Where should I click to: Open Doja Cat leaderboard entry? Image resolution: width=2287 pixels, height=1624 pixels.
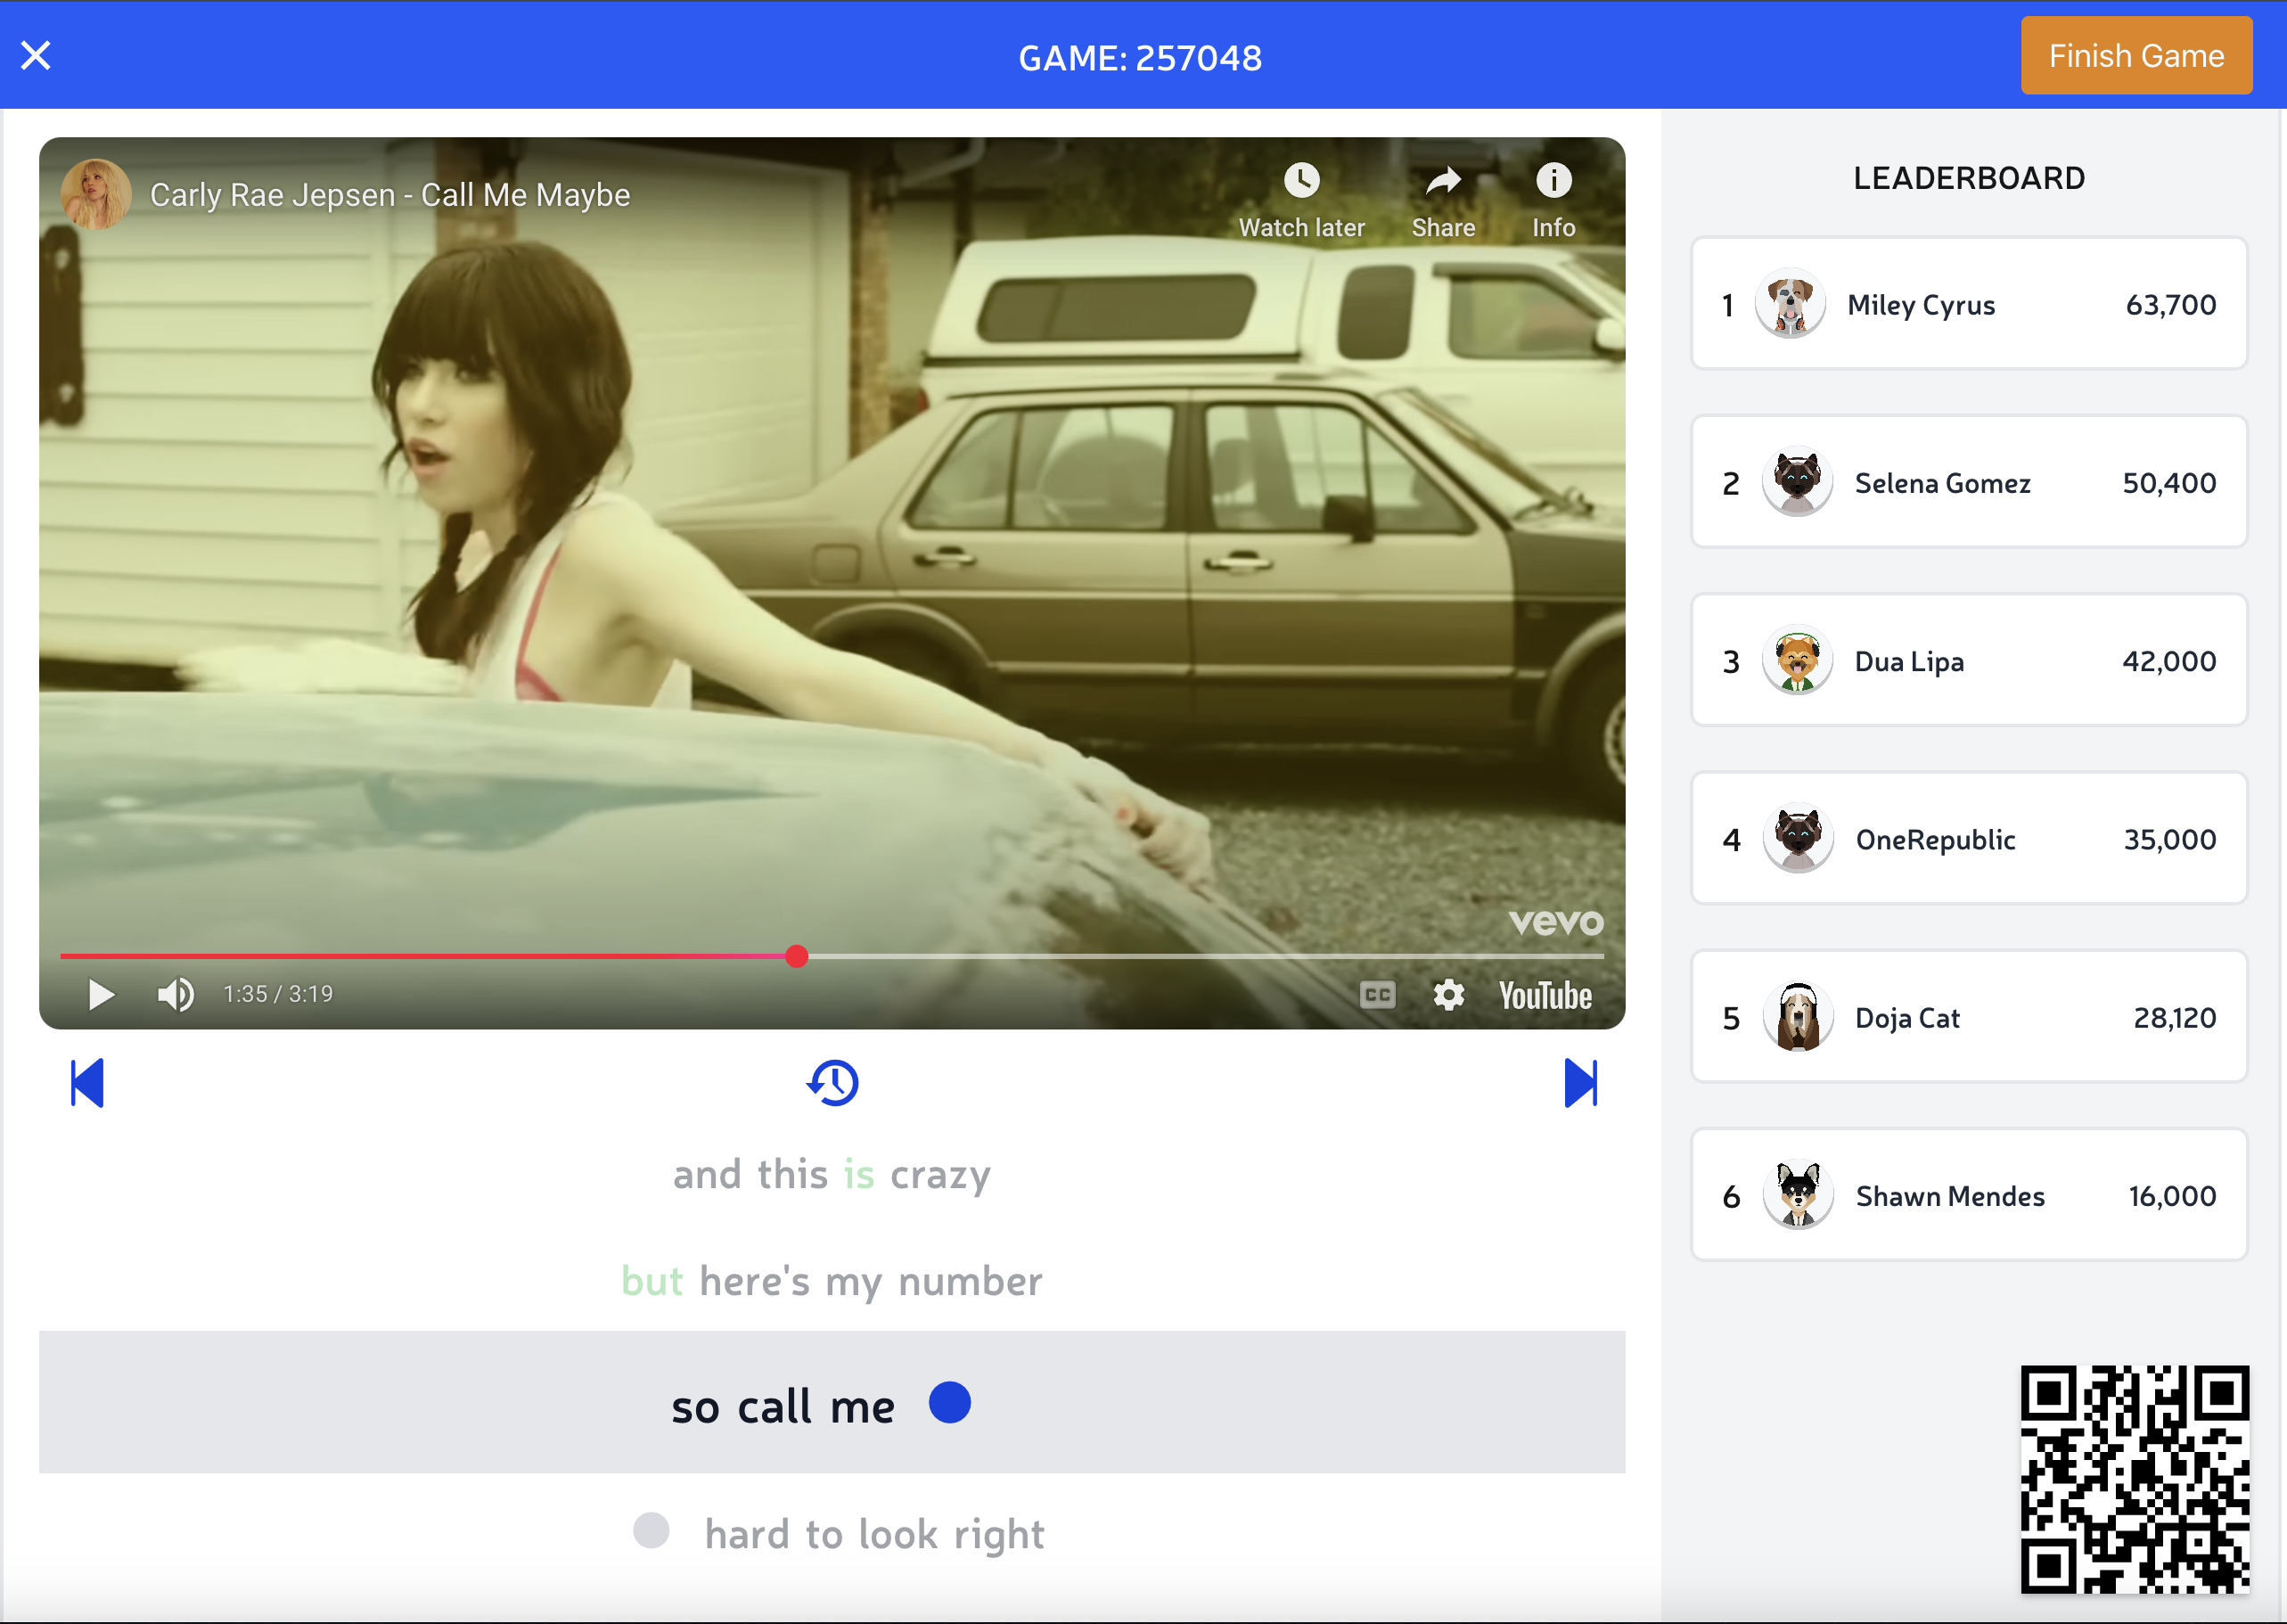click(1968, 1017)
